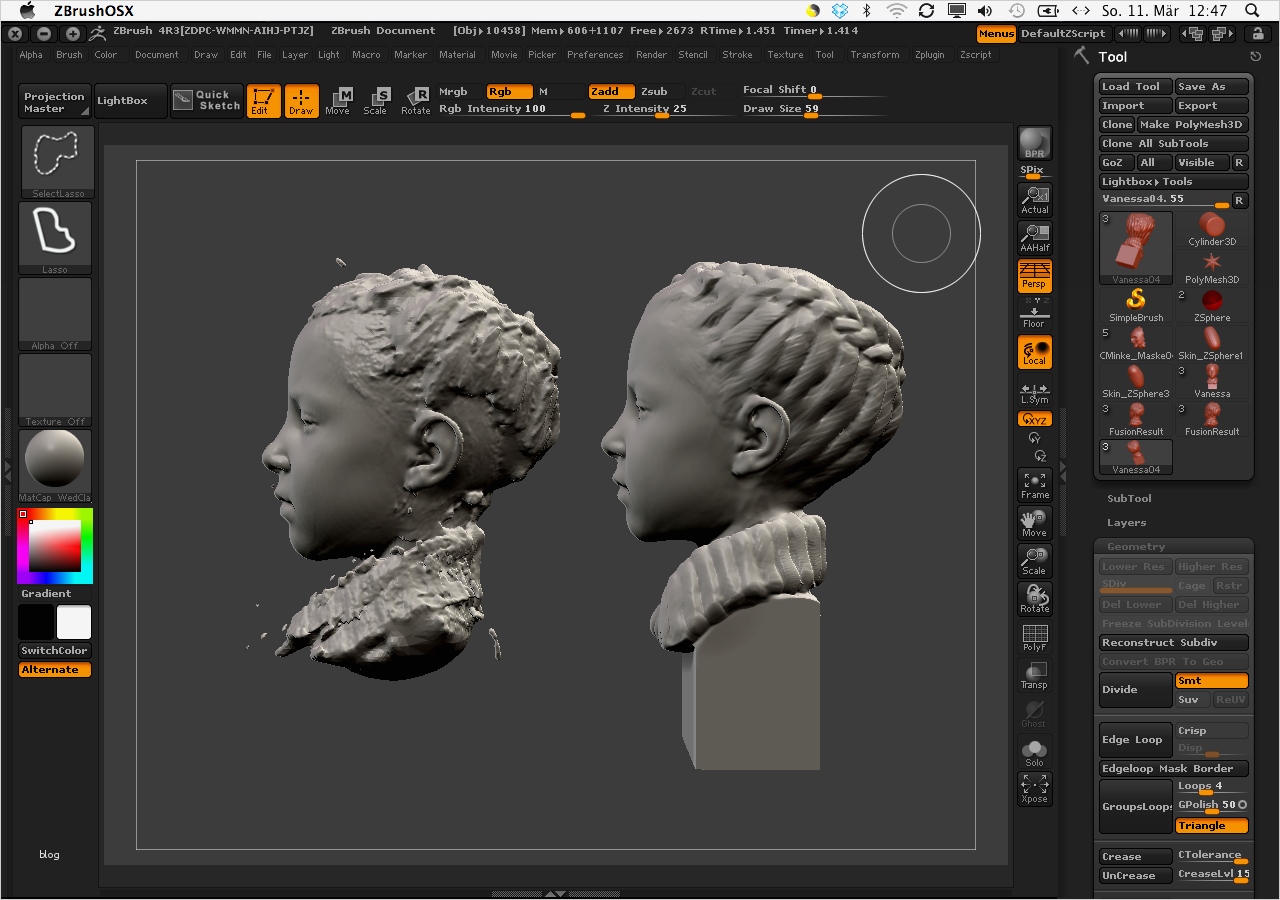This screenshot has height=900, width=1280.
Task: Open the Zplugin menu
Action: (x=929, y=55)
